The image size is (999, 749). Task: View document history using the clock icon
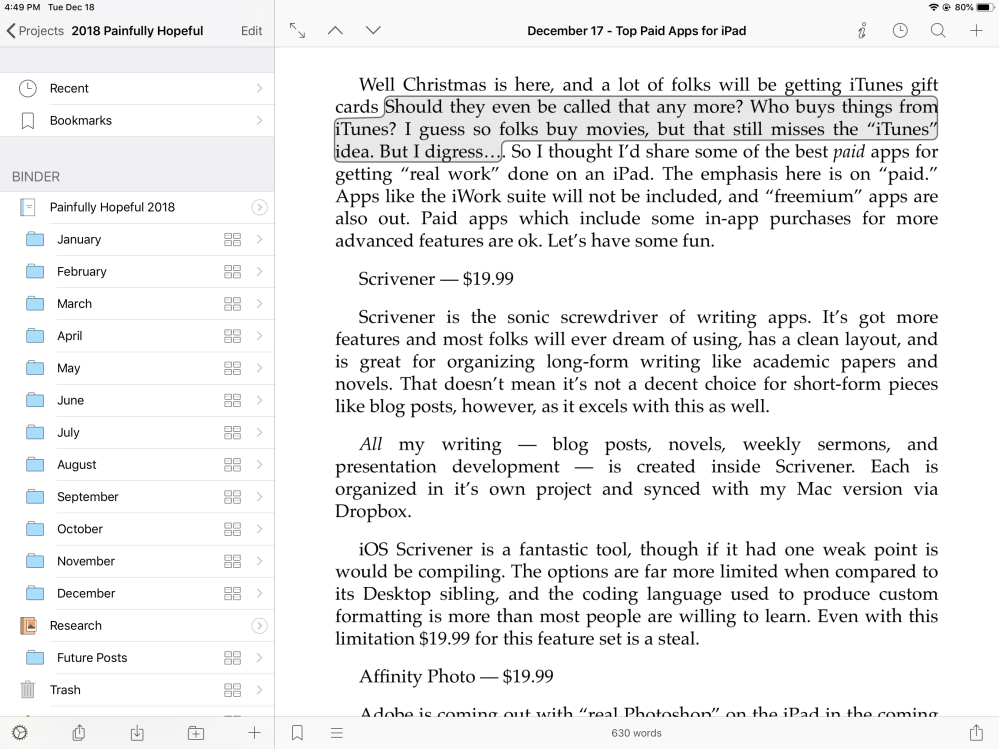(x=899, y=30)
